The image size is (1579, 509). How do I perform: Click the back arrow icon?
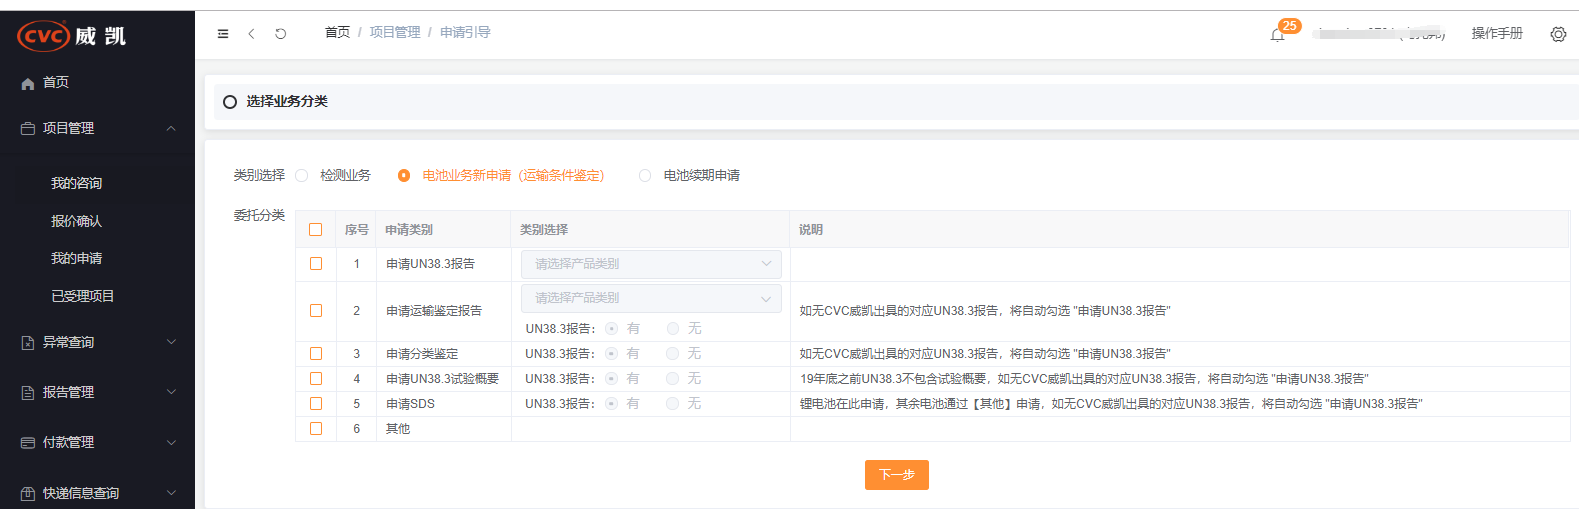point(252,33)
